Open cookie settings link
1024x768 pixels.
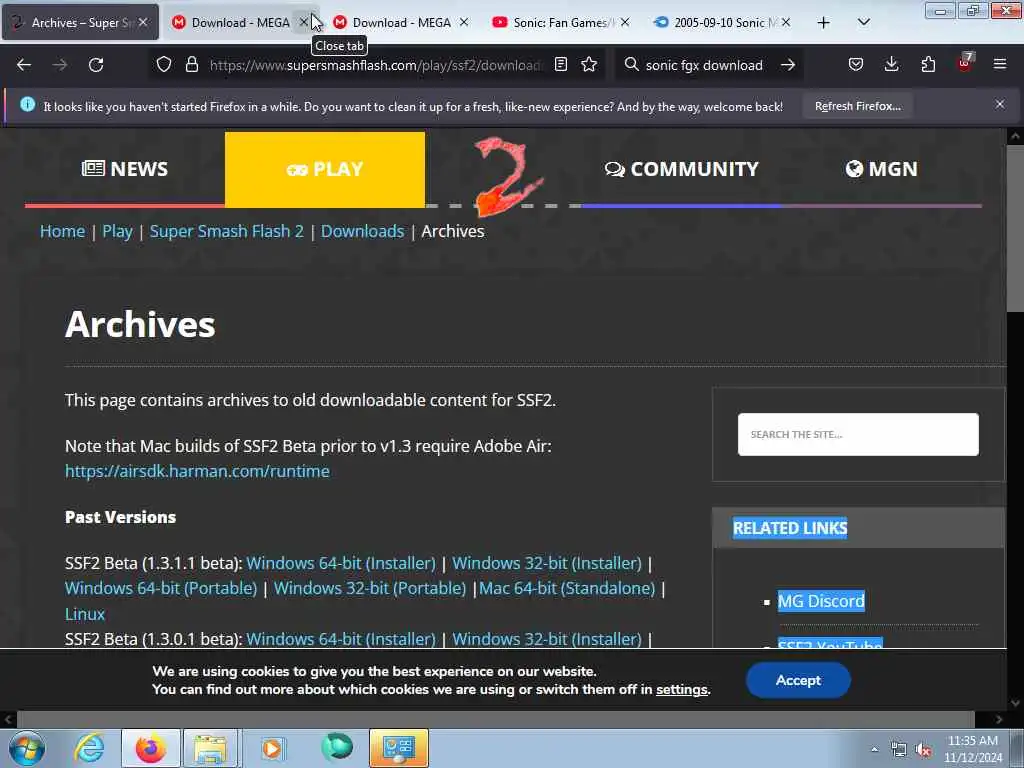point(682,690)
